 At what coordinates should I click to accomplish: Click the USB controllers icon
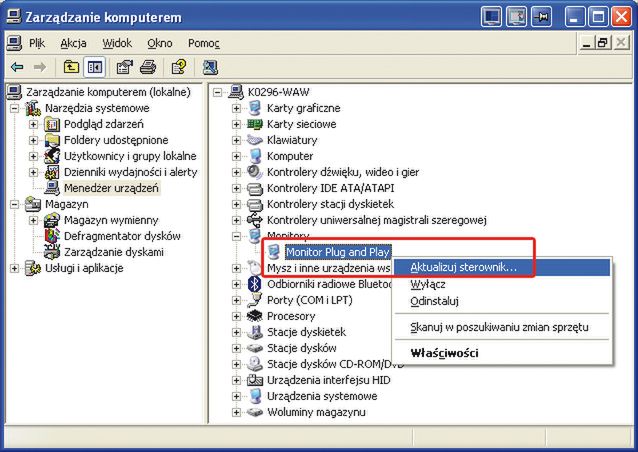click(255, 220)
